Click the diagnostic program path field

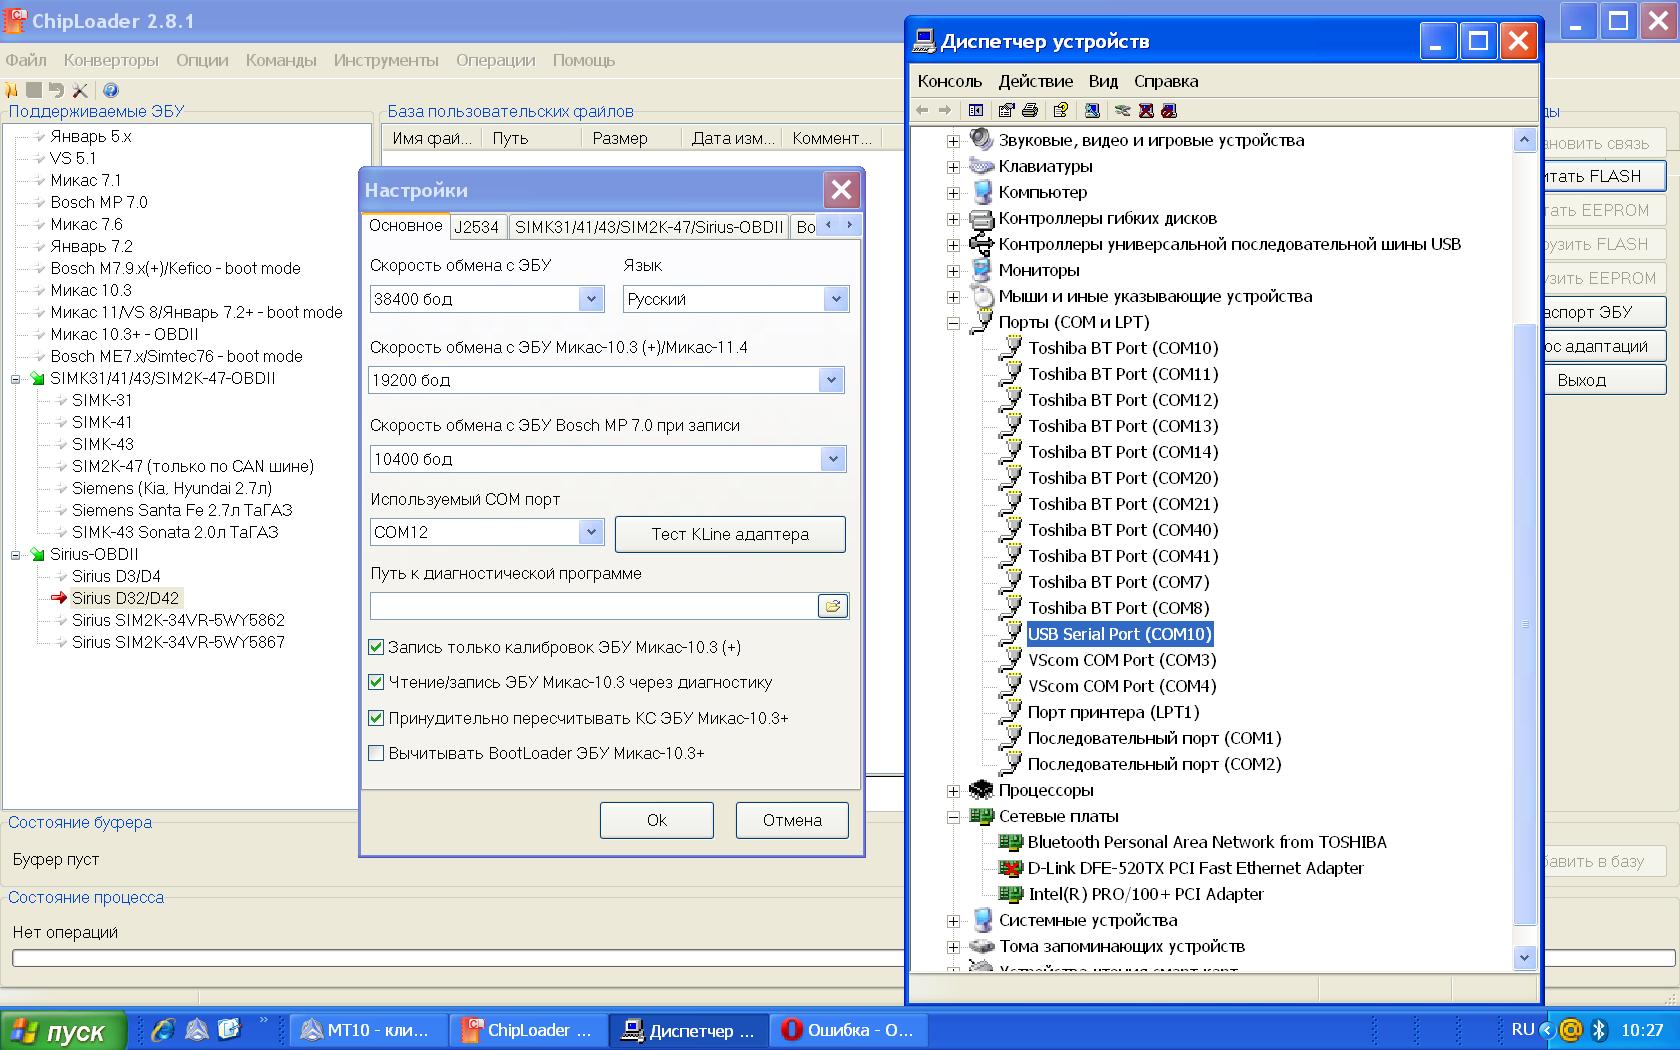[x=594, y=606]
